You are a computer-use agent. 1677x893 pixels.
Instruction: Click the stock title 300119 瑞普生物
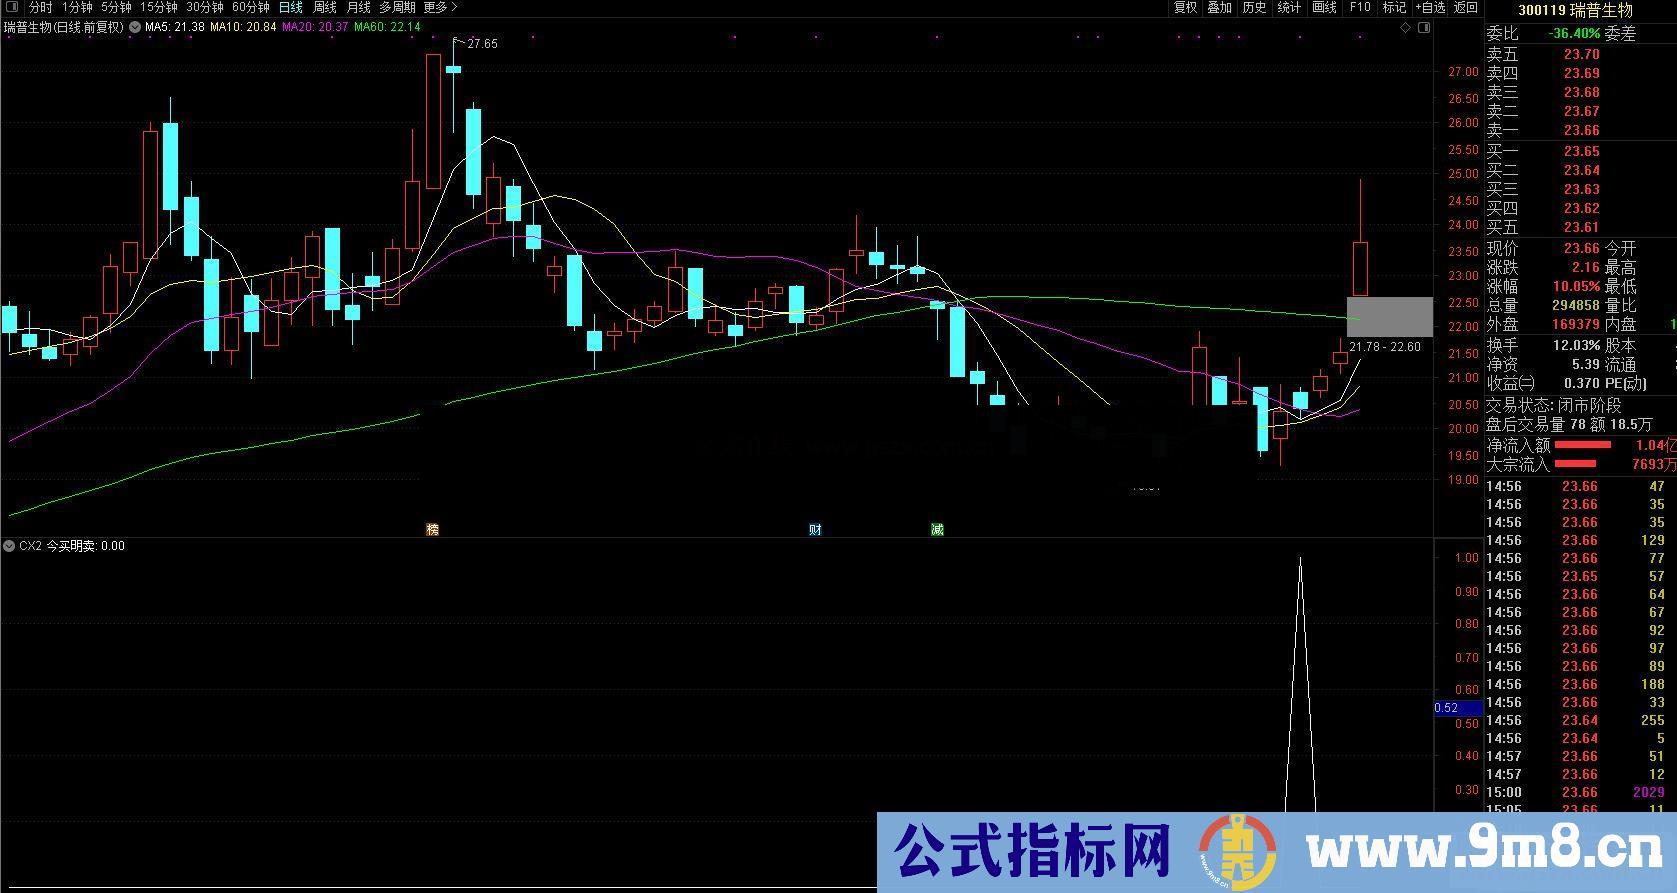click(x=1575, y=10)
